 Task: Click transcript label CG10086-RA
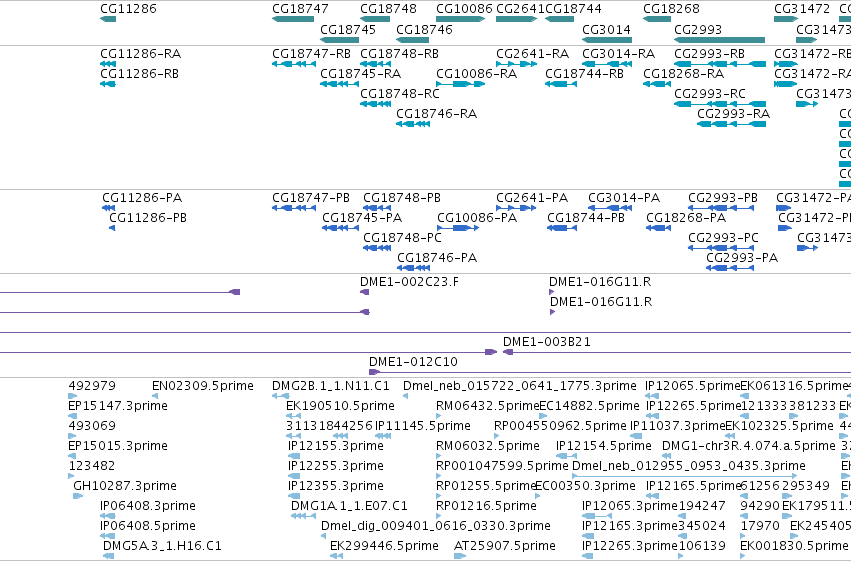(x=476, y=73)
